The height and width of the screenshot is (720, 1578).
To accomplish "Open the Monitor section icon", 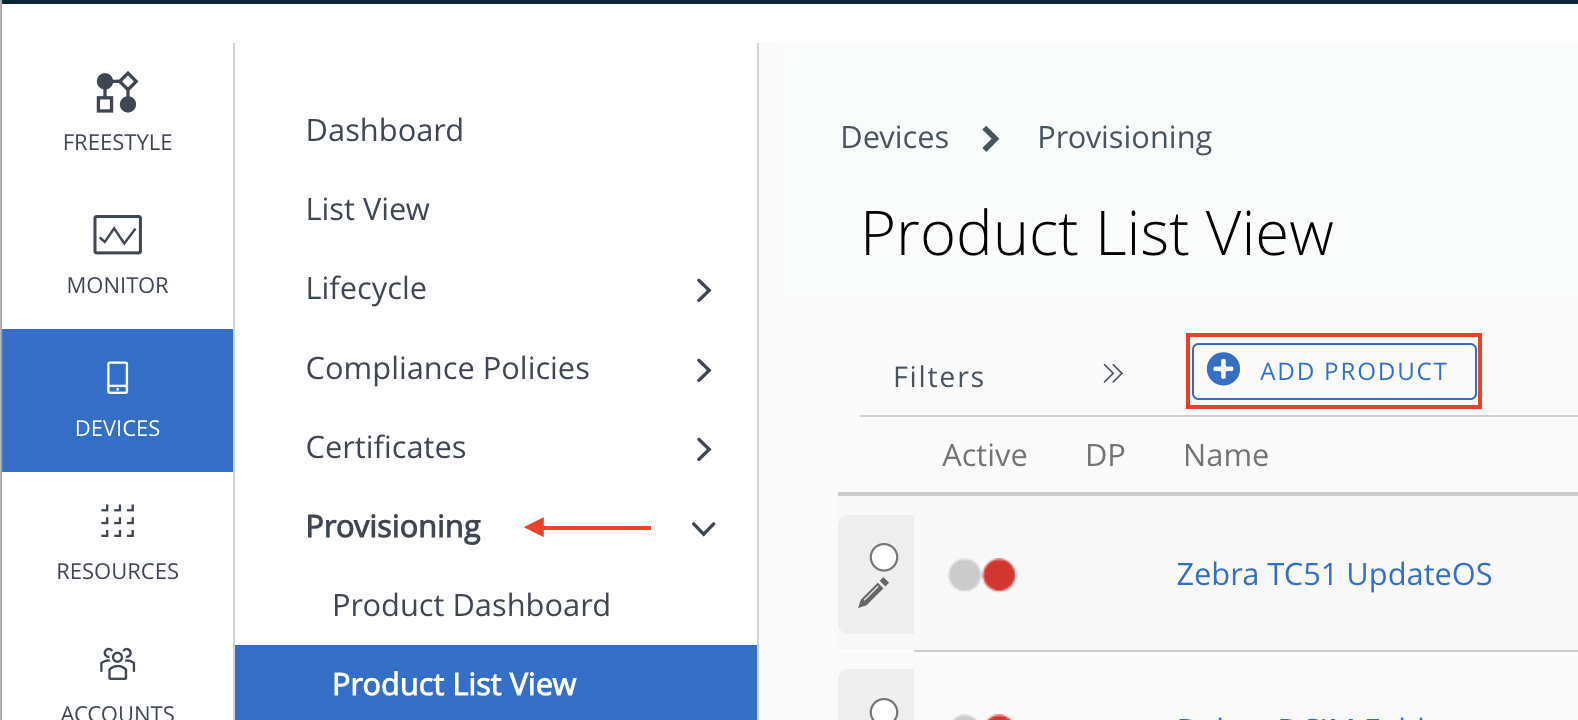I will coord(117,235).
